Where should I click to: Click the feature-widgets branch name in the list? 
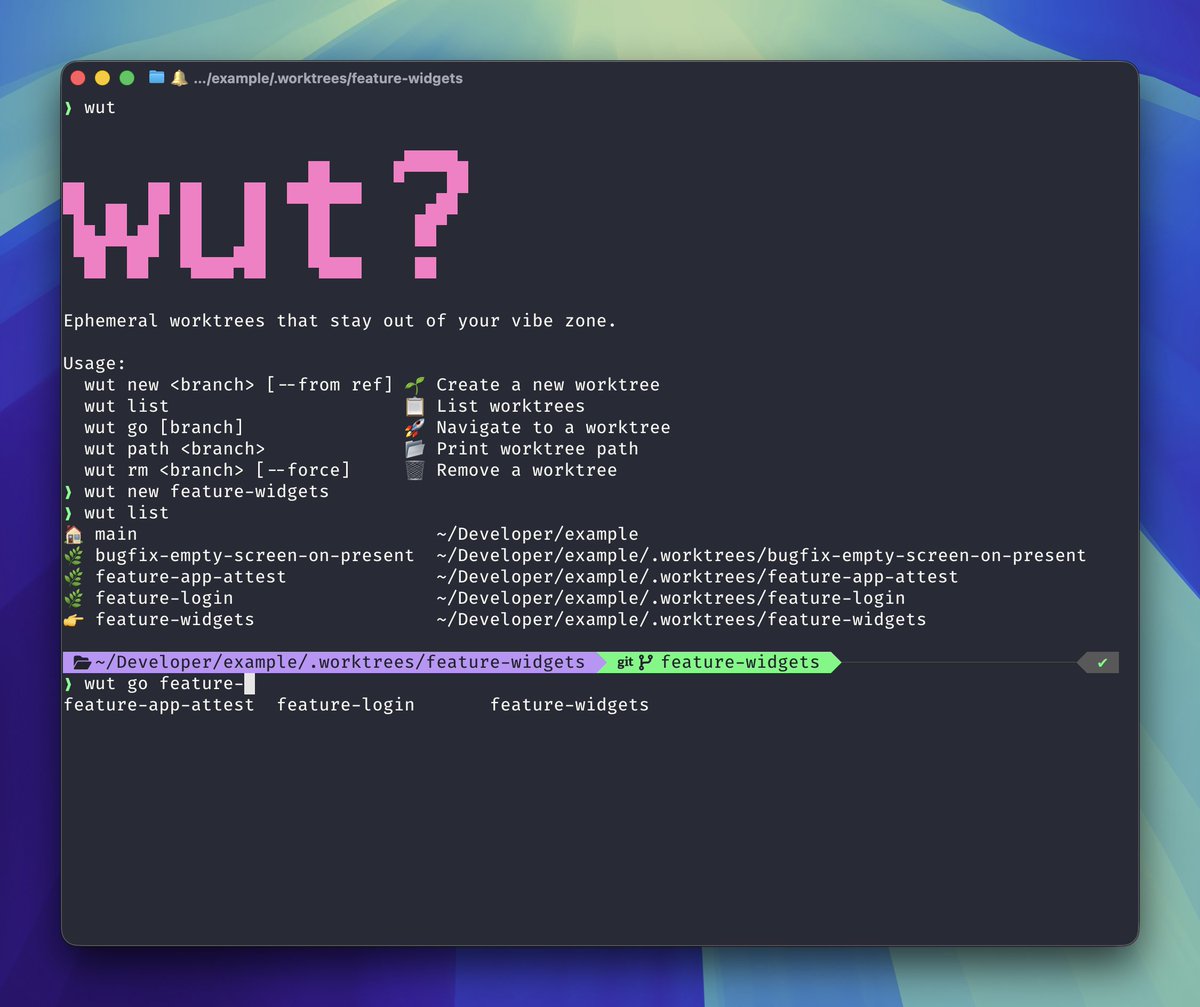175,619
